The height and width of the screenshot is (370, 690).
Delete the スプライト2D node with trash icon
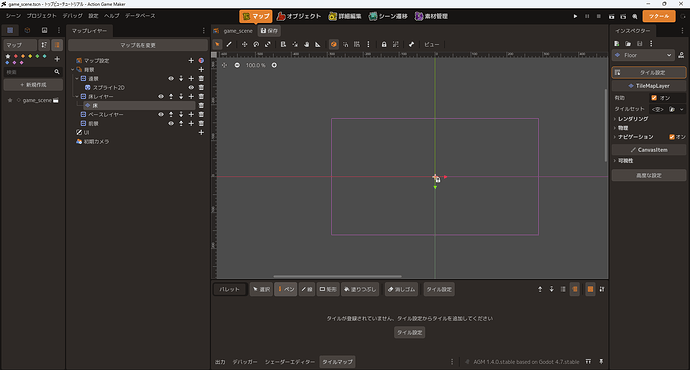click(201, 88)
